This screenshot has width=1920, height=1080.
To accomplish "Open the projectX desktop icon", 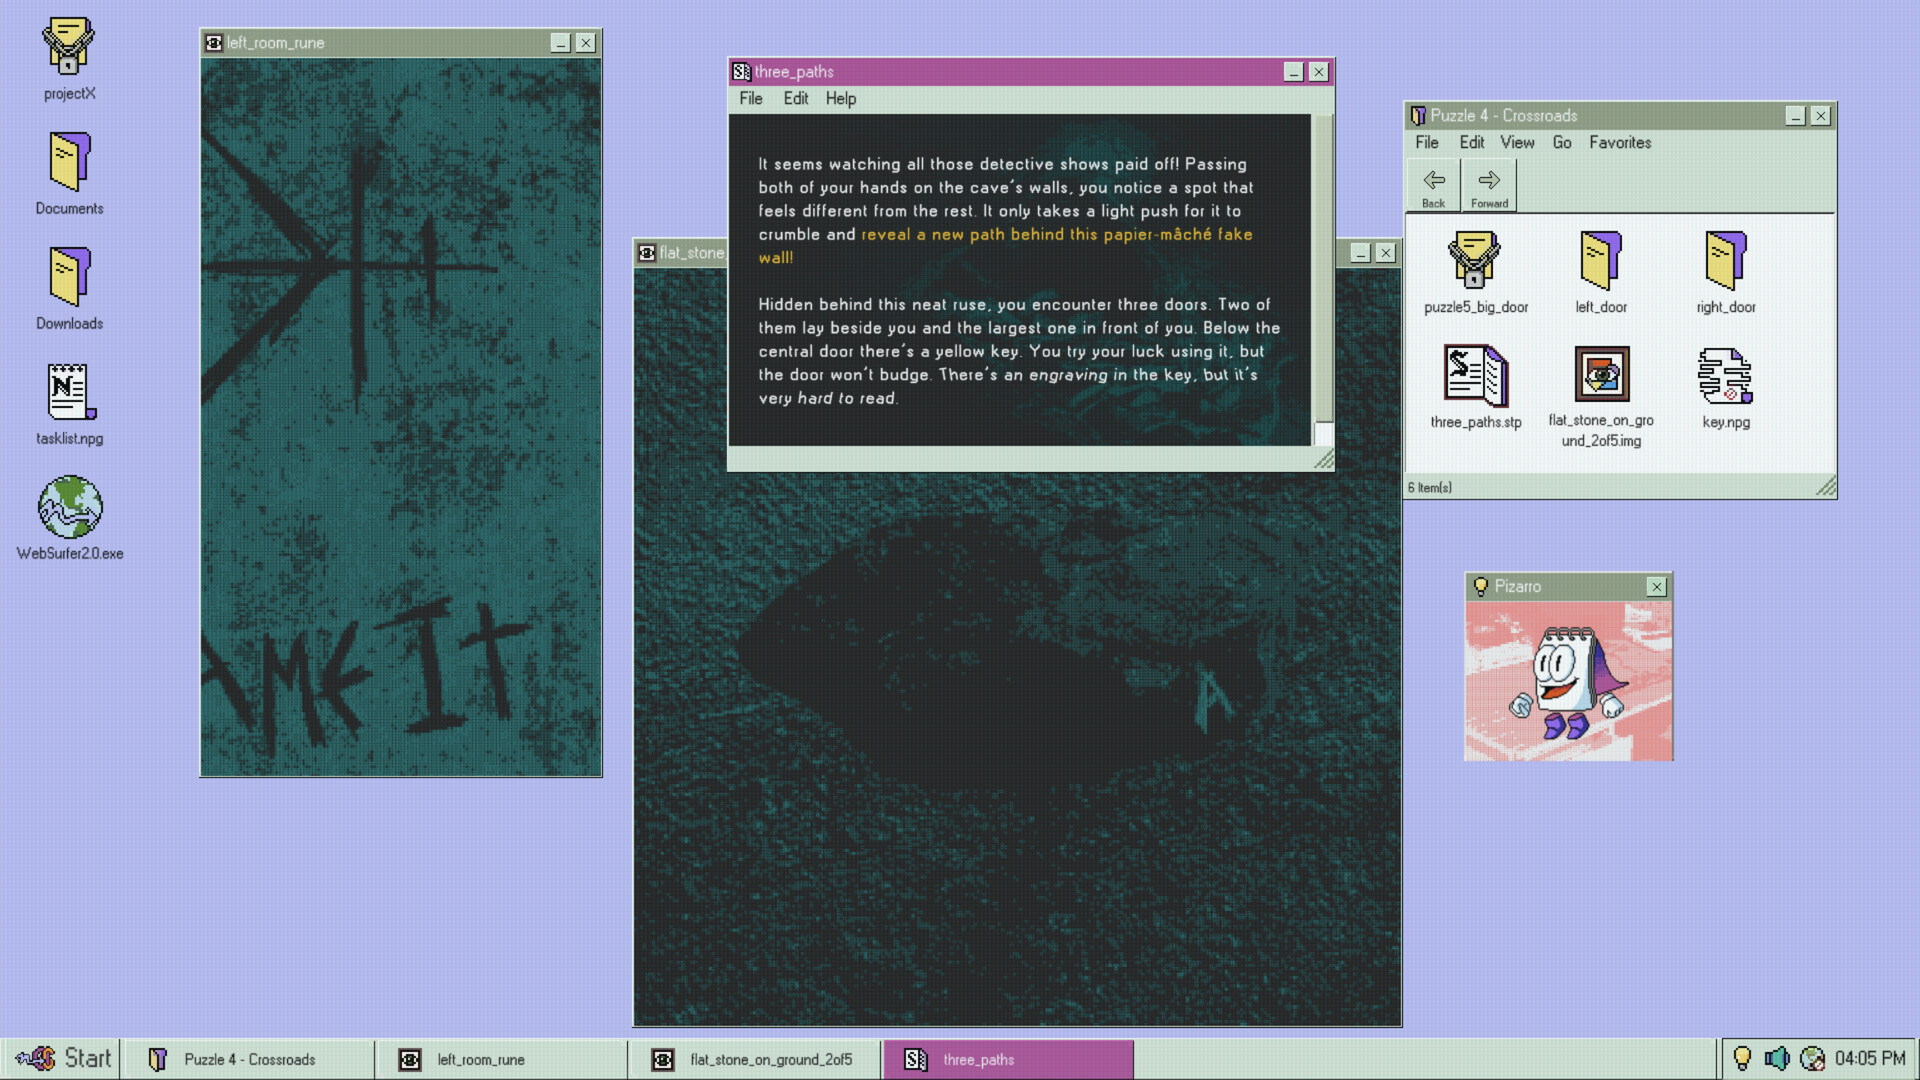I will point(69,47).
